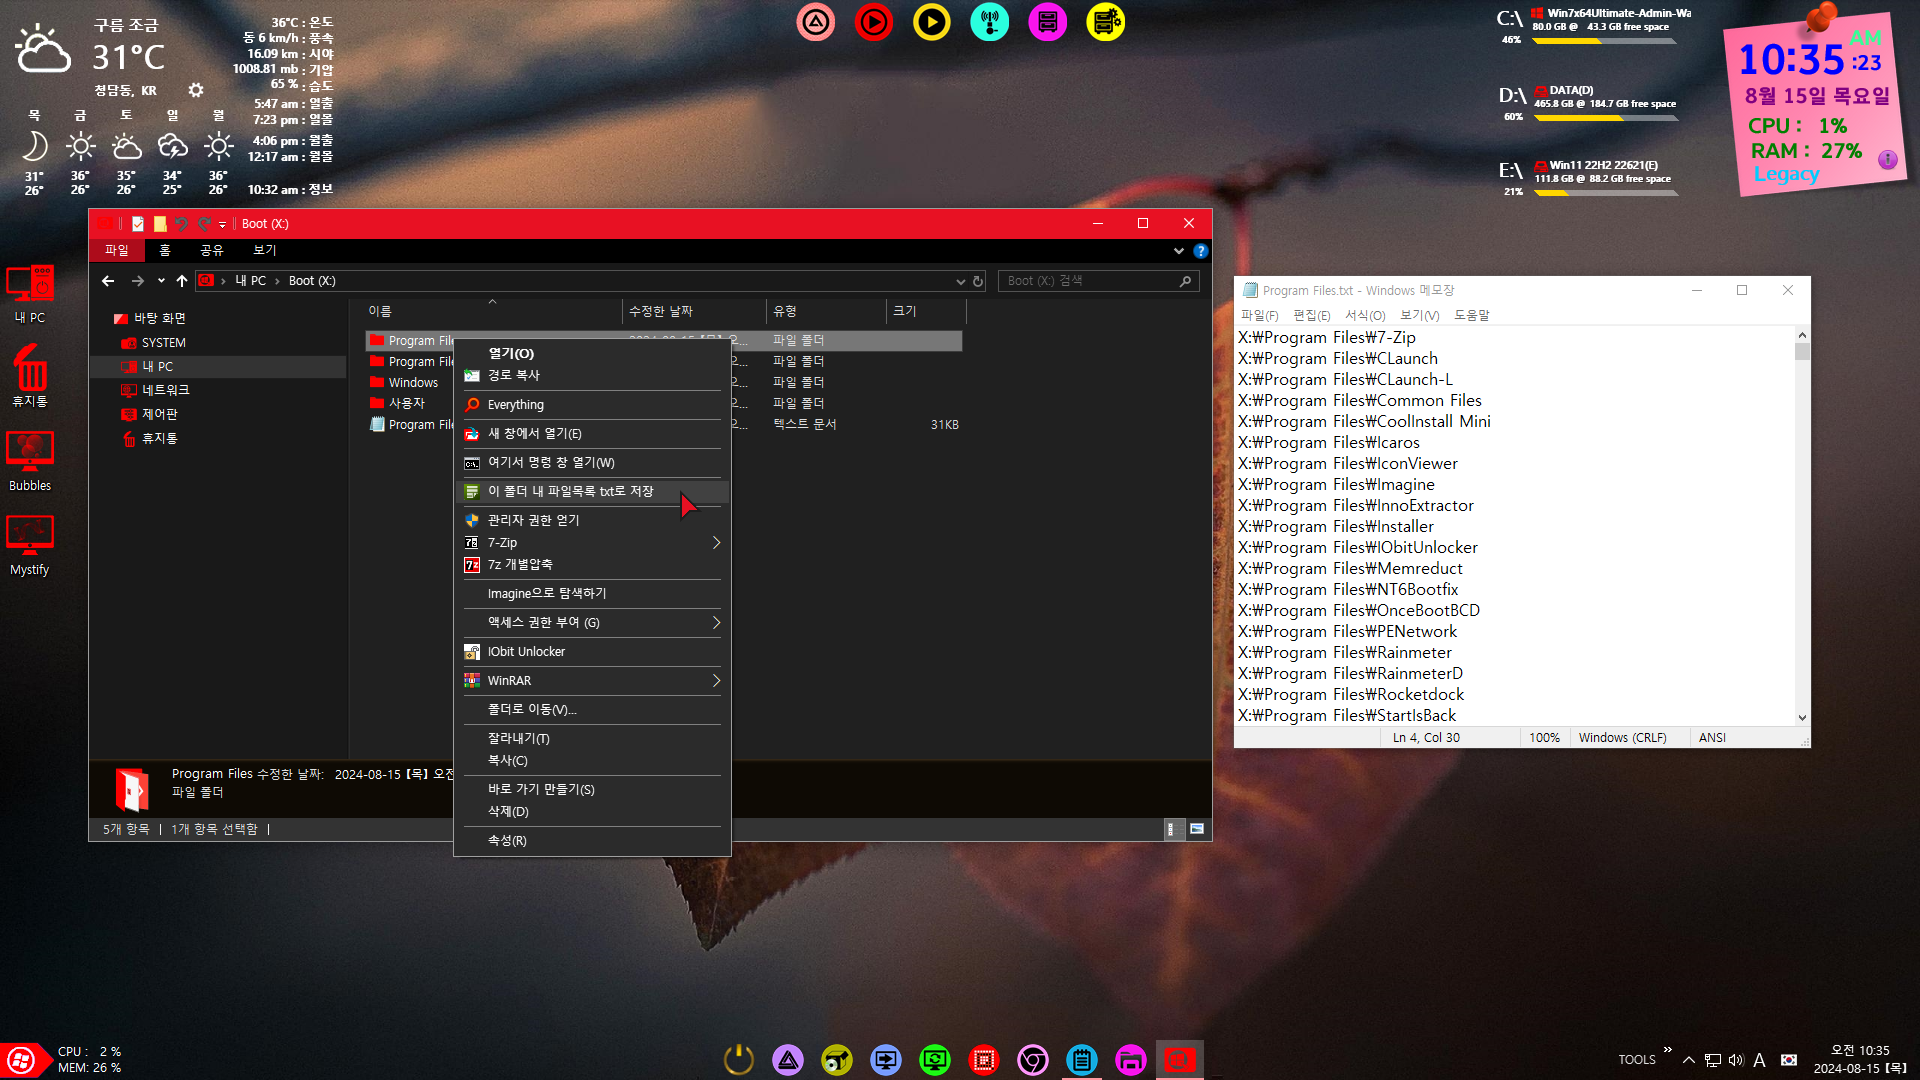Screen dimensions: 1920x1080
Task: Choose 이 폴더 내 파일목록 txt로 저장
Action: click(592, 491)
